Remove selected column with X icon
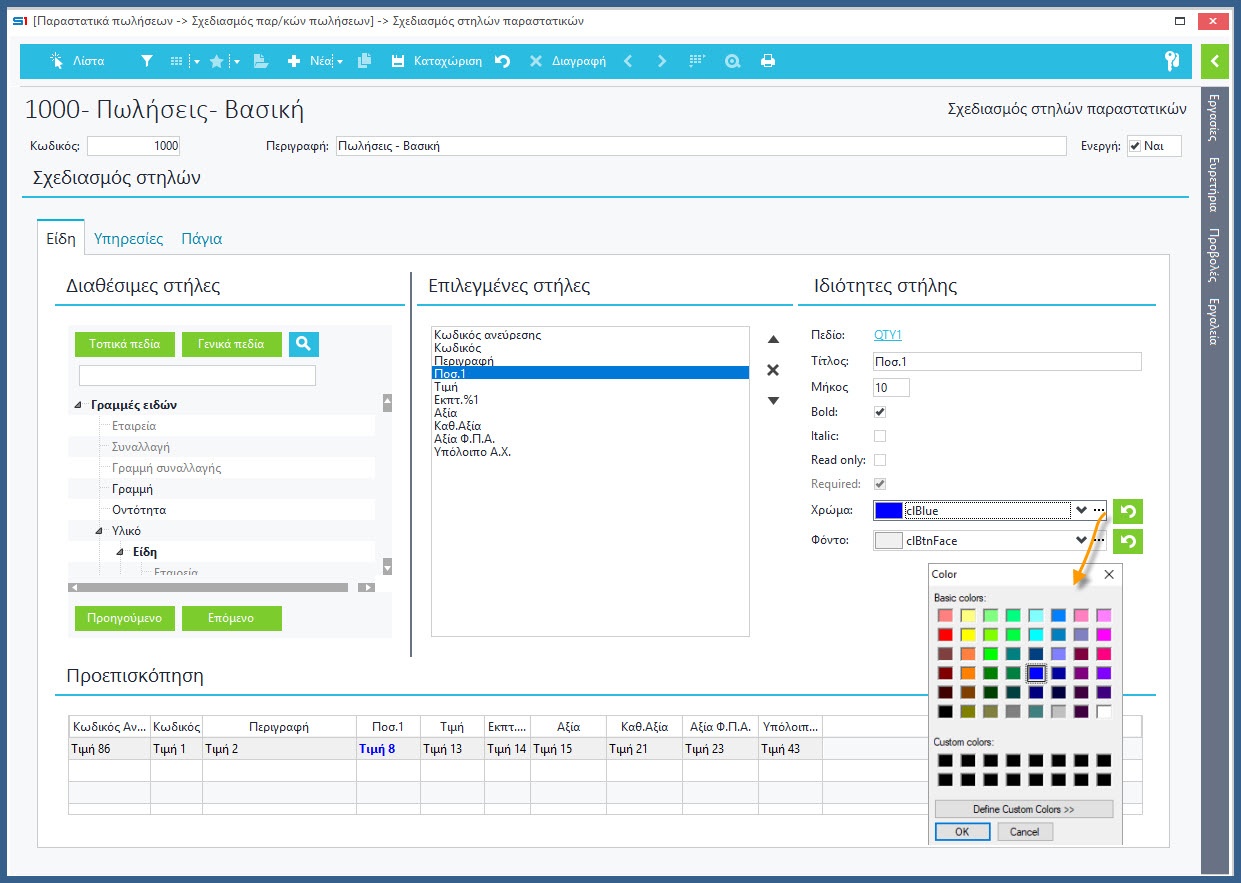This screenshot has width=1241, height=883. [x=772, y=370]
